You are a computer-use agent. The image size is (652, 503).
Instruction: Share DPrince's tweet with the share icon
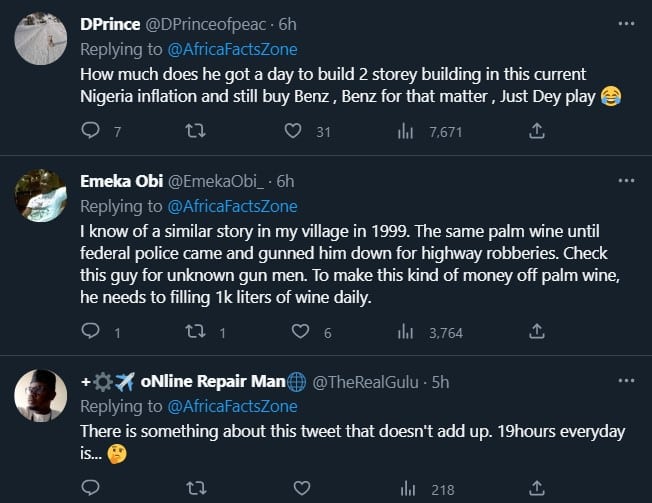click(x=536, y=130)
